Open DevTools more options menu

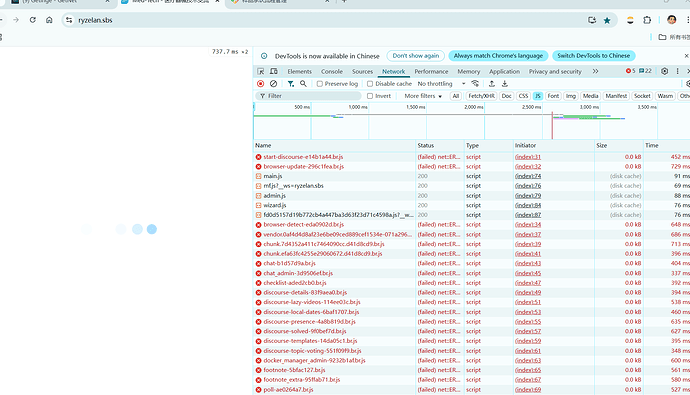(x=678, y=71)
